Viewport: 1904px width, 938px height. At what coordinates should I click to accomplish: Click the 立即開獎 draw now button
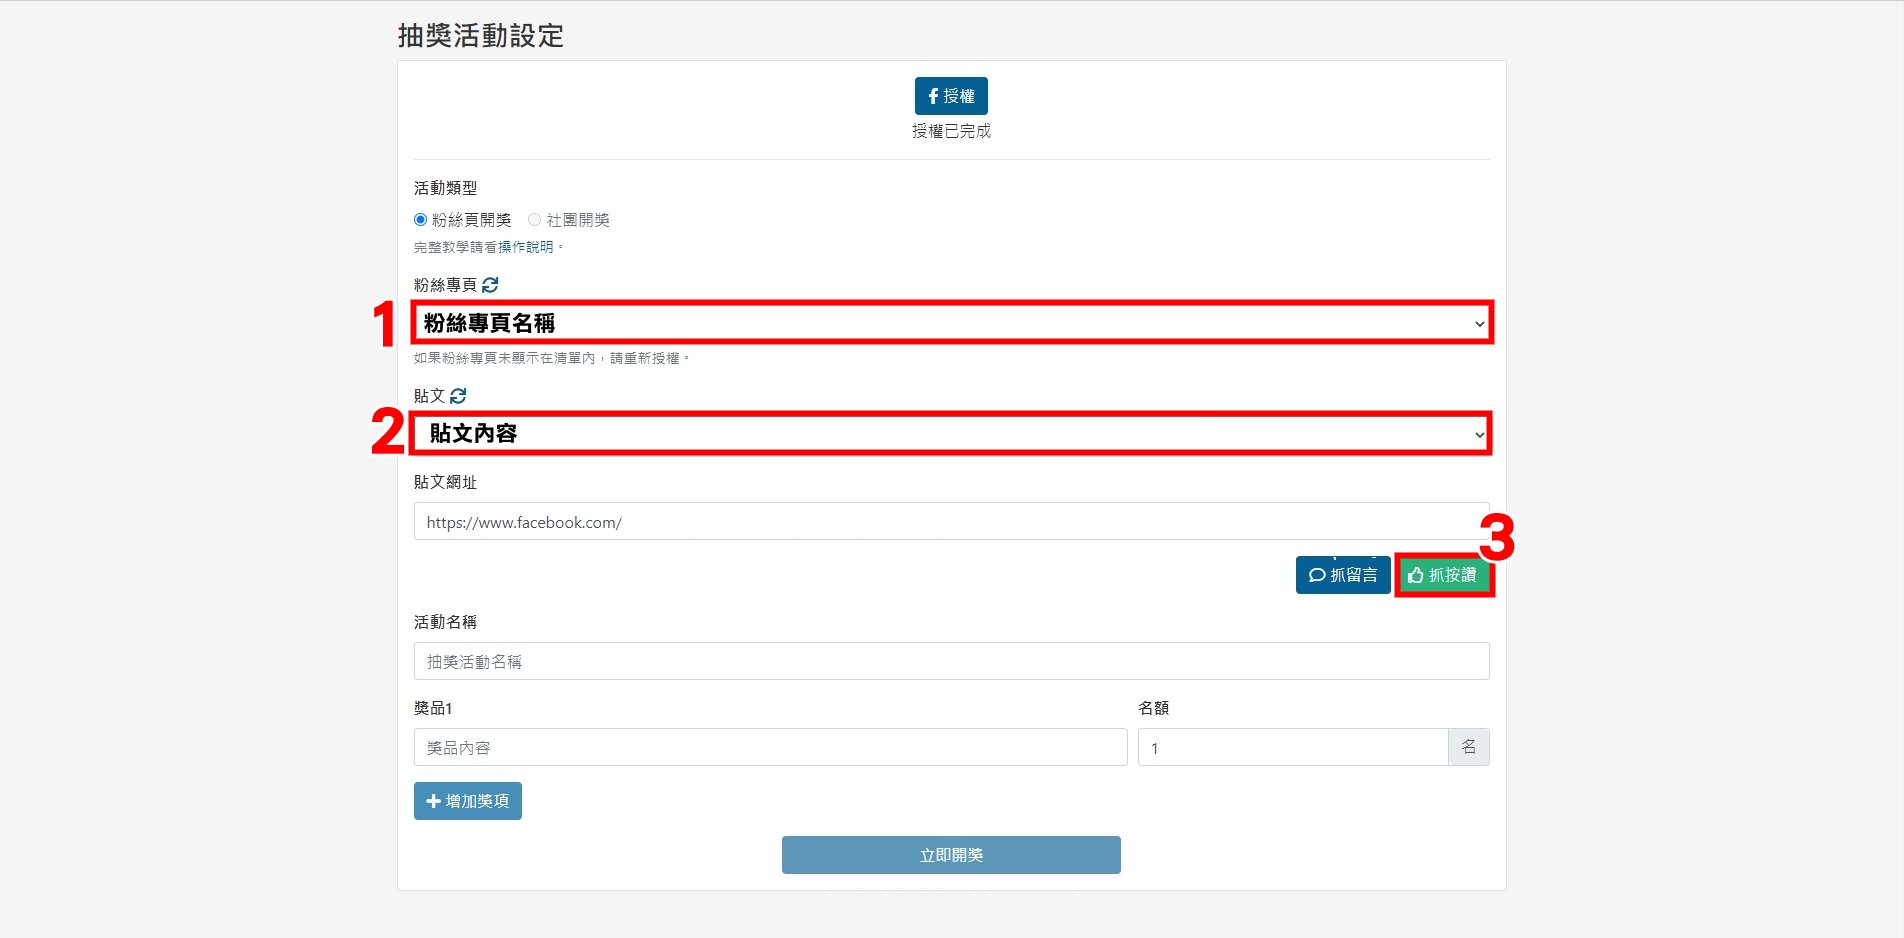point(951,855)
